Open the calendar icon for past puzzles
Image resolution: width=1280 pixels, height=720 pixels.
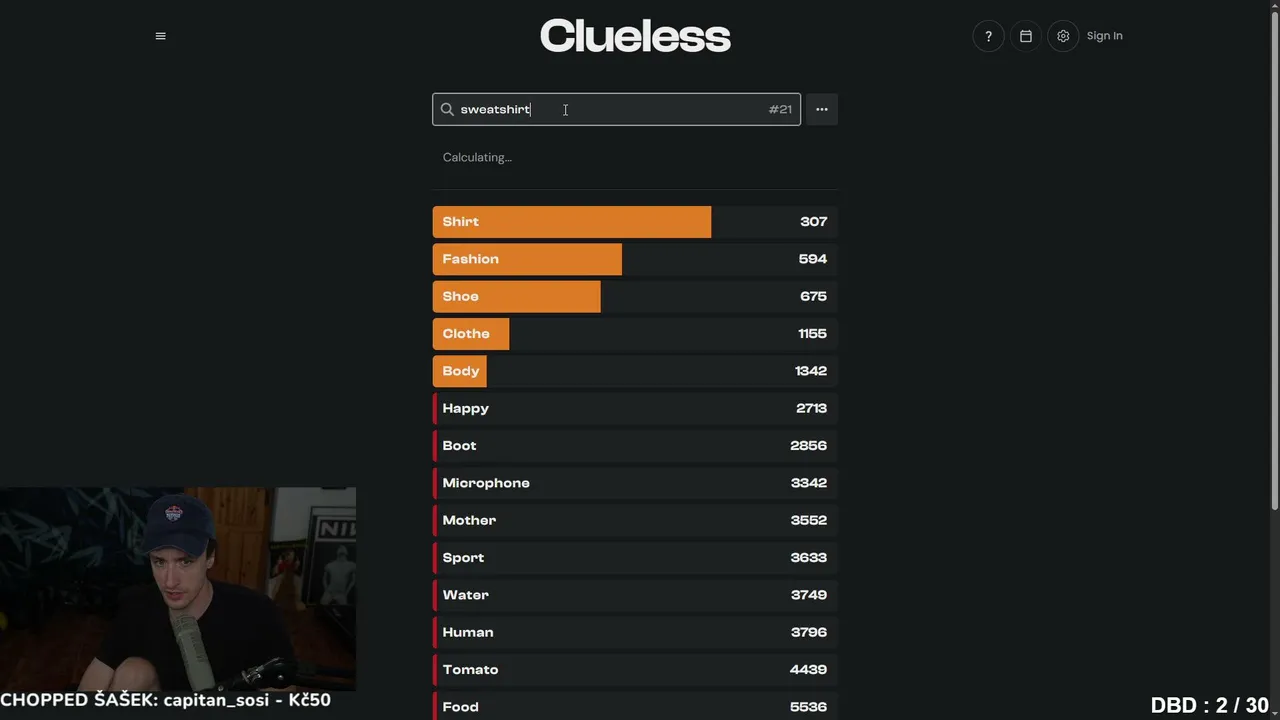point(1025,36)
